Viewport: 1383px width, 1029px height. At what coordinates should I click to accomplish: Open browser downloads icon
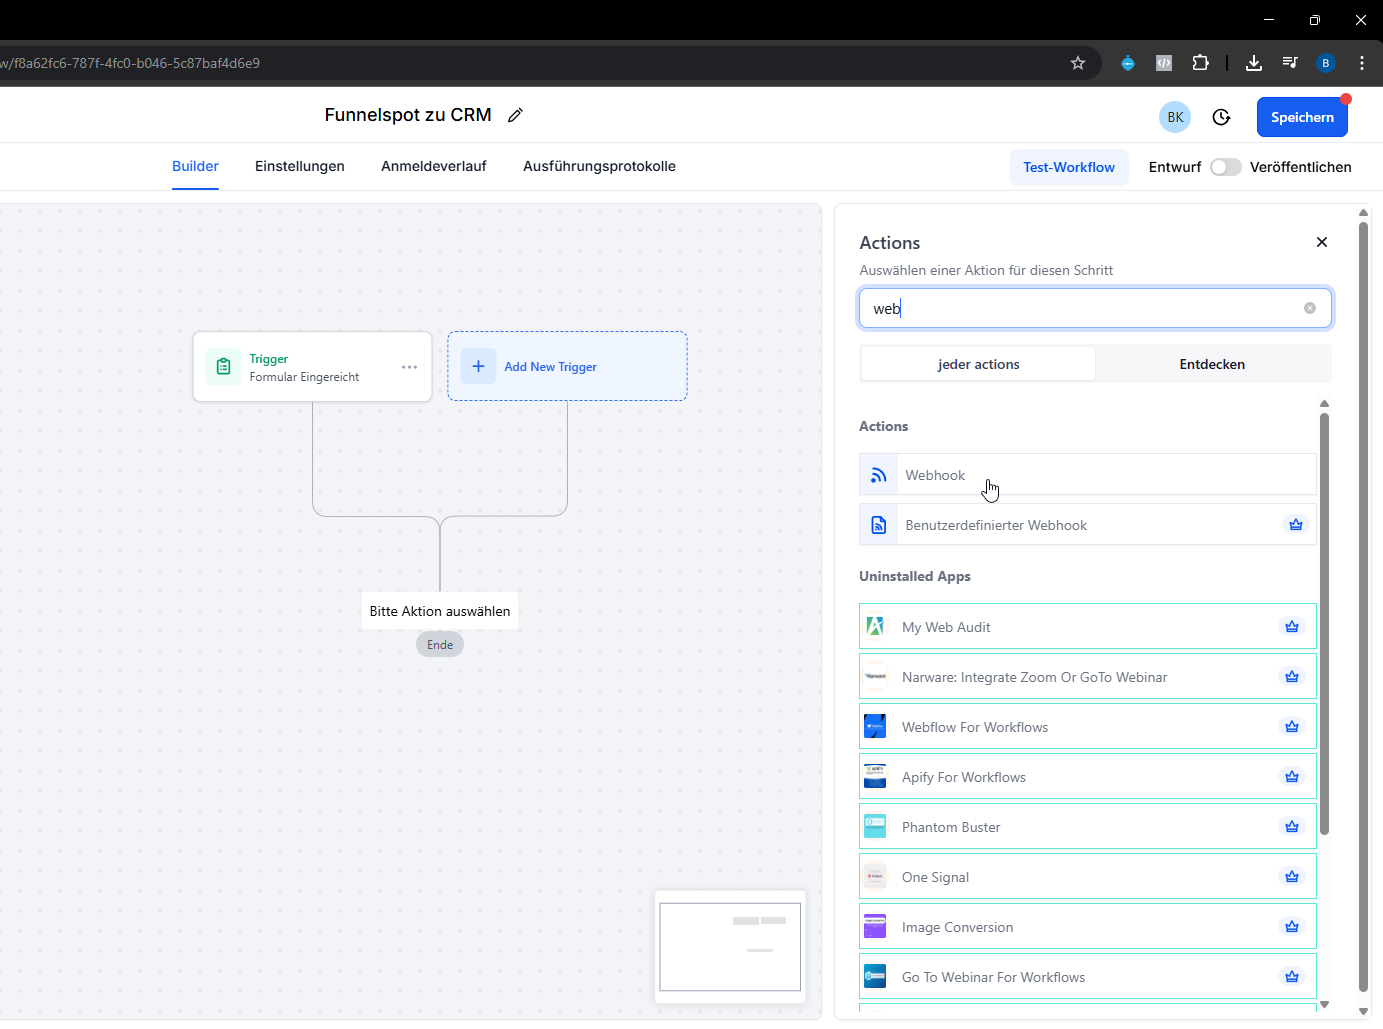pyautogui.click(x=1254, y=63)
